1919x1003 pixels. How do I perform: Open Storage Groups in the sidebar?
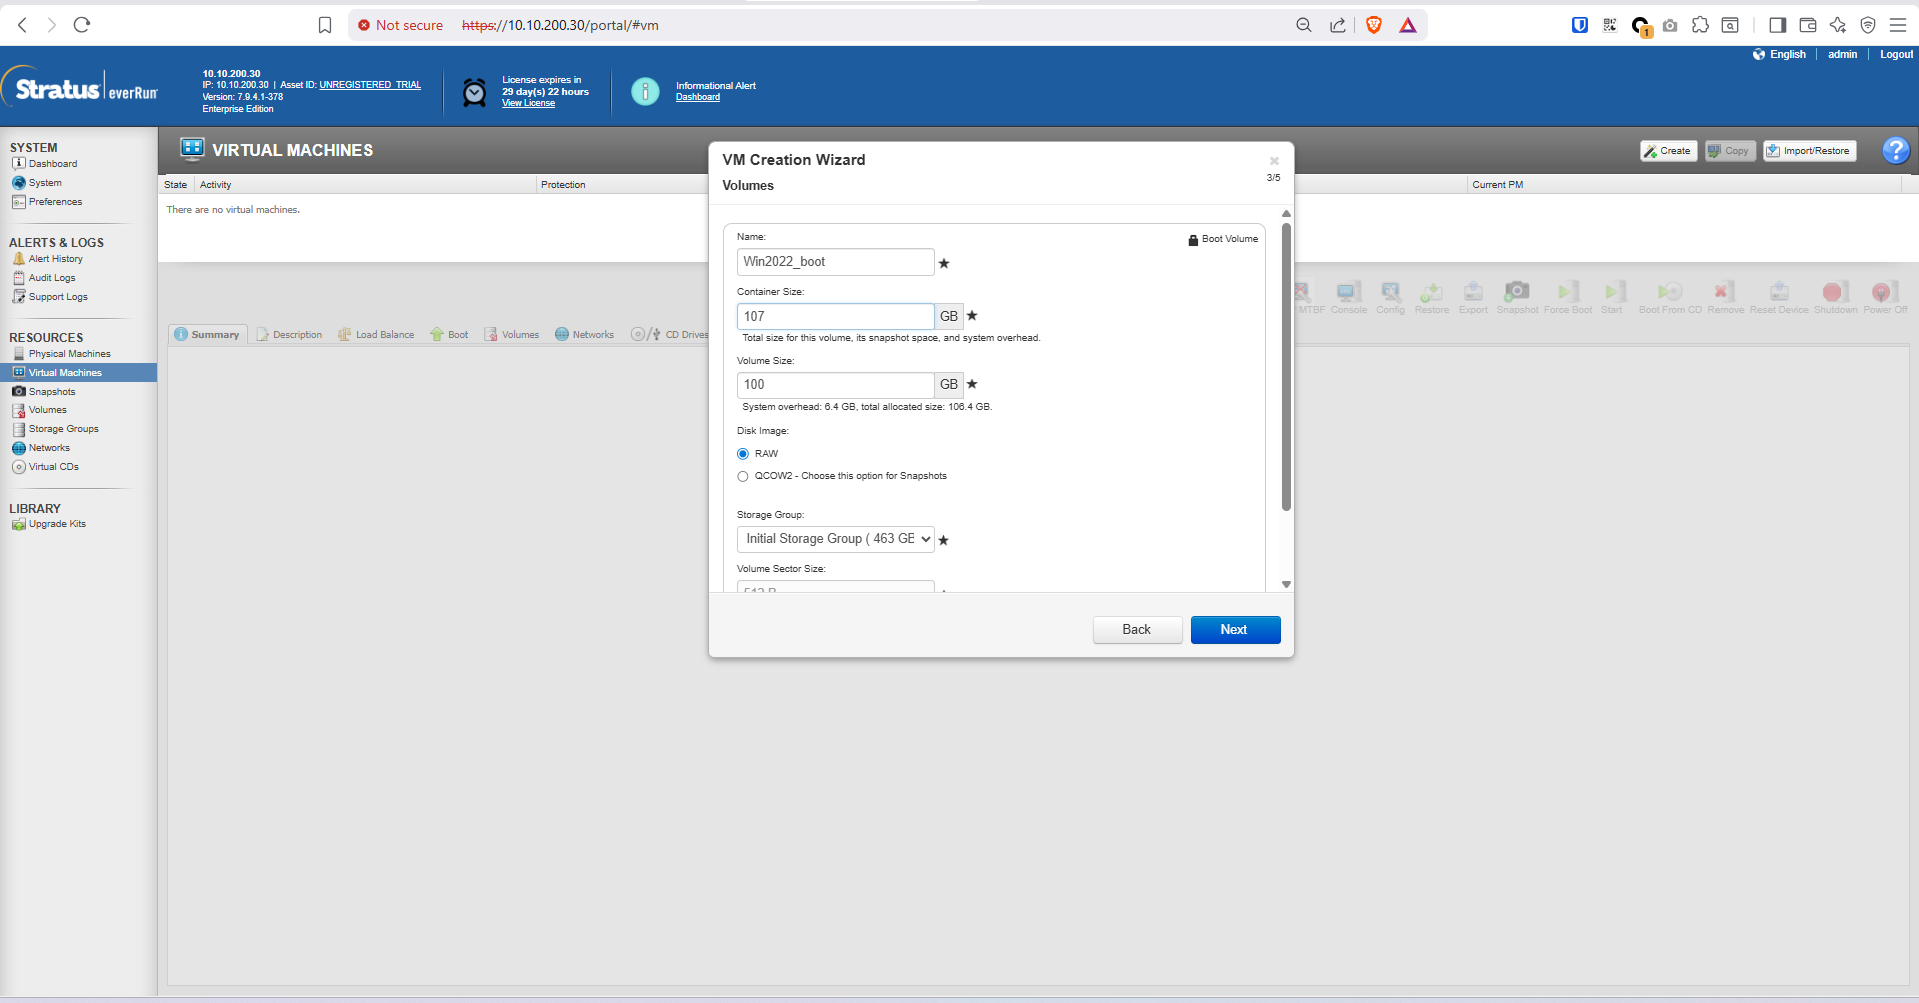point(63,429)
